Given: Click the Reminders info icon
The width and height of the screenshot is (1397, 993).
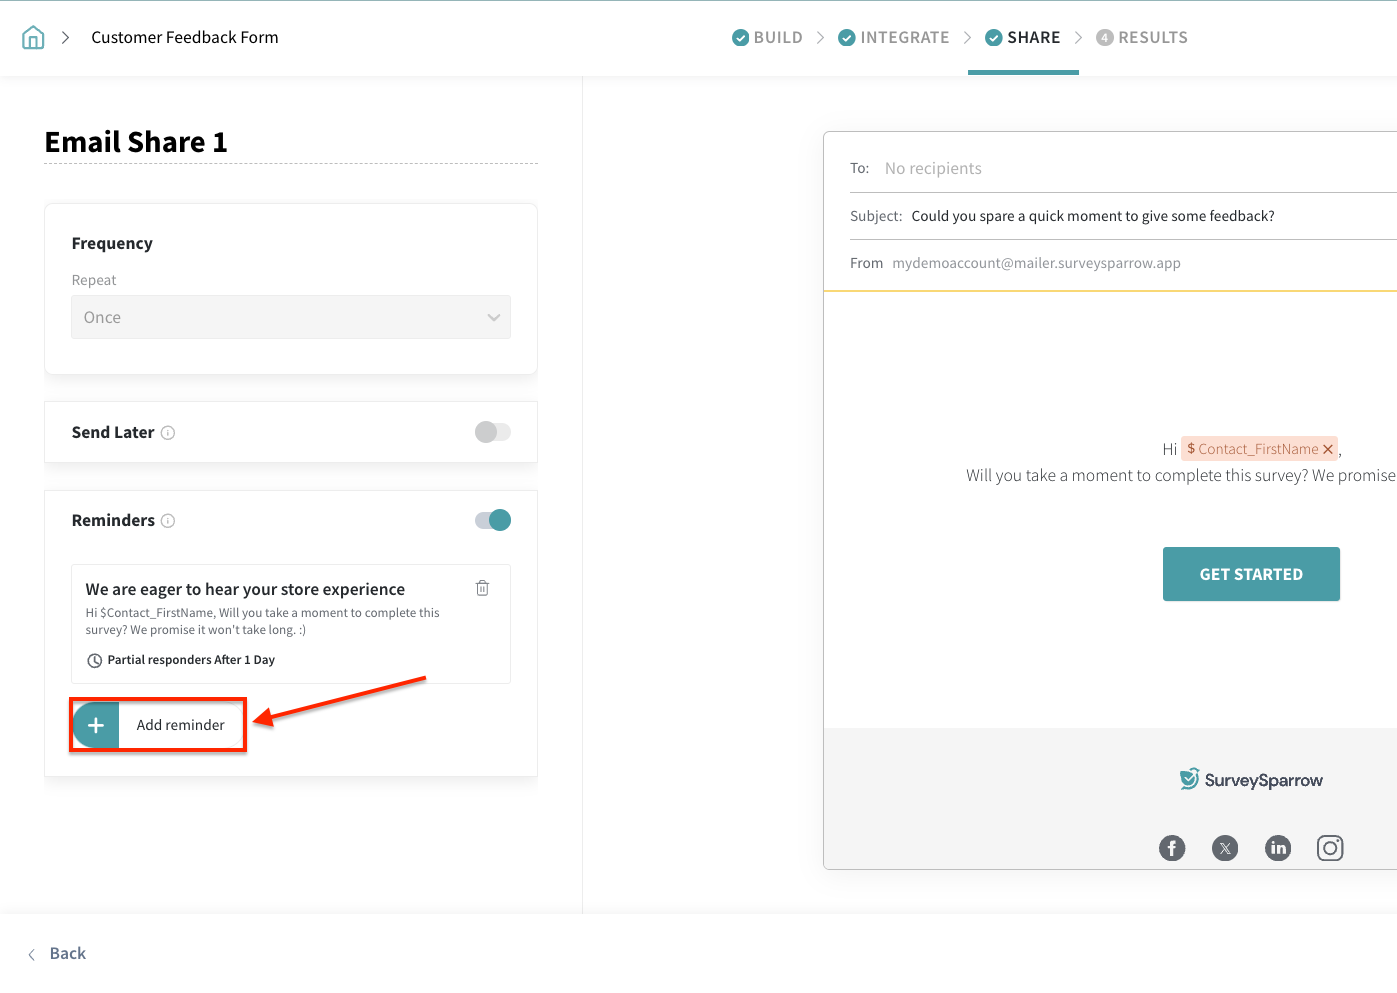Looking at the screenshot, I should point(168,521).
